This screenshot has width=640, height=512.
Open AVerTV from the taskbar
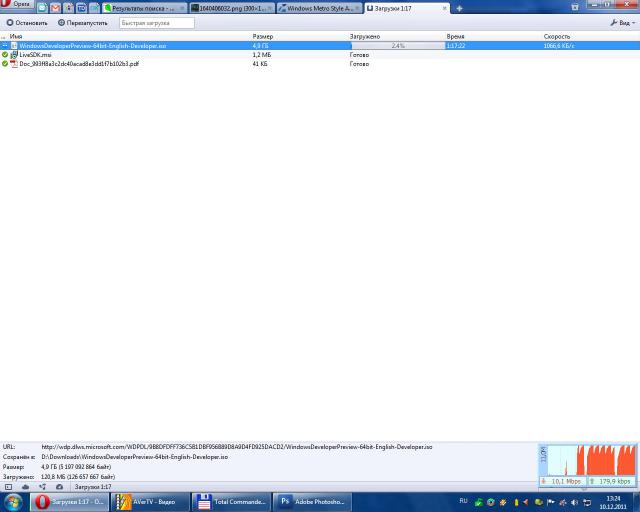coord(151,502)
